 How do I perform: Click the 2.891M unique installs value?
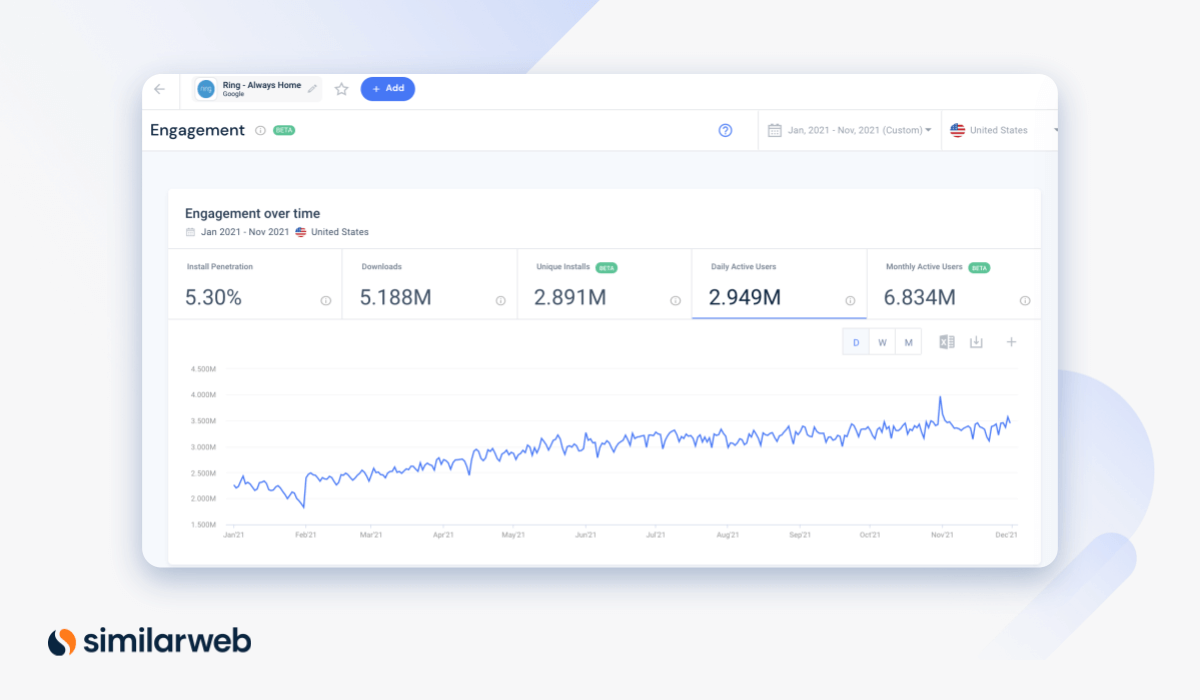pos(571,297)
